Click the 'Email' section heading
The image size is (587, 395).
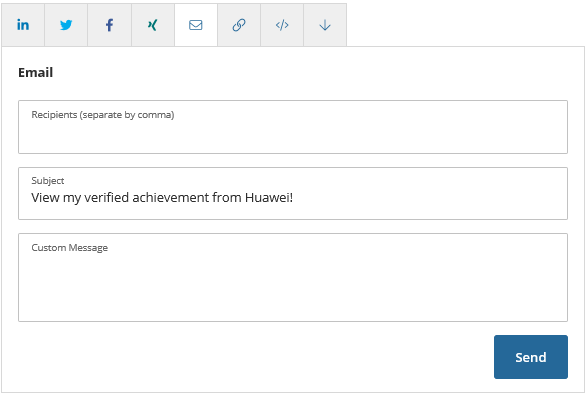pos(36,72)
